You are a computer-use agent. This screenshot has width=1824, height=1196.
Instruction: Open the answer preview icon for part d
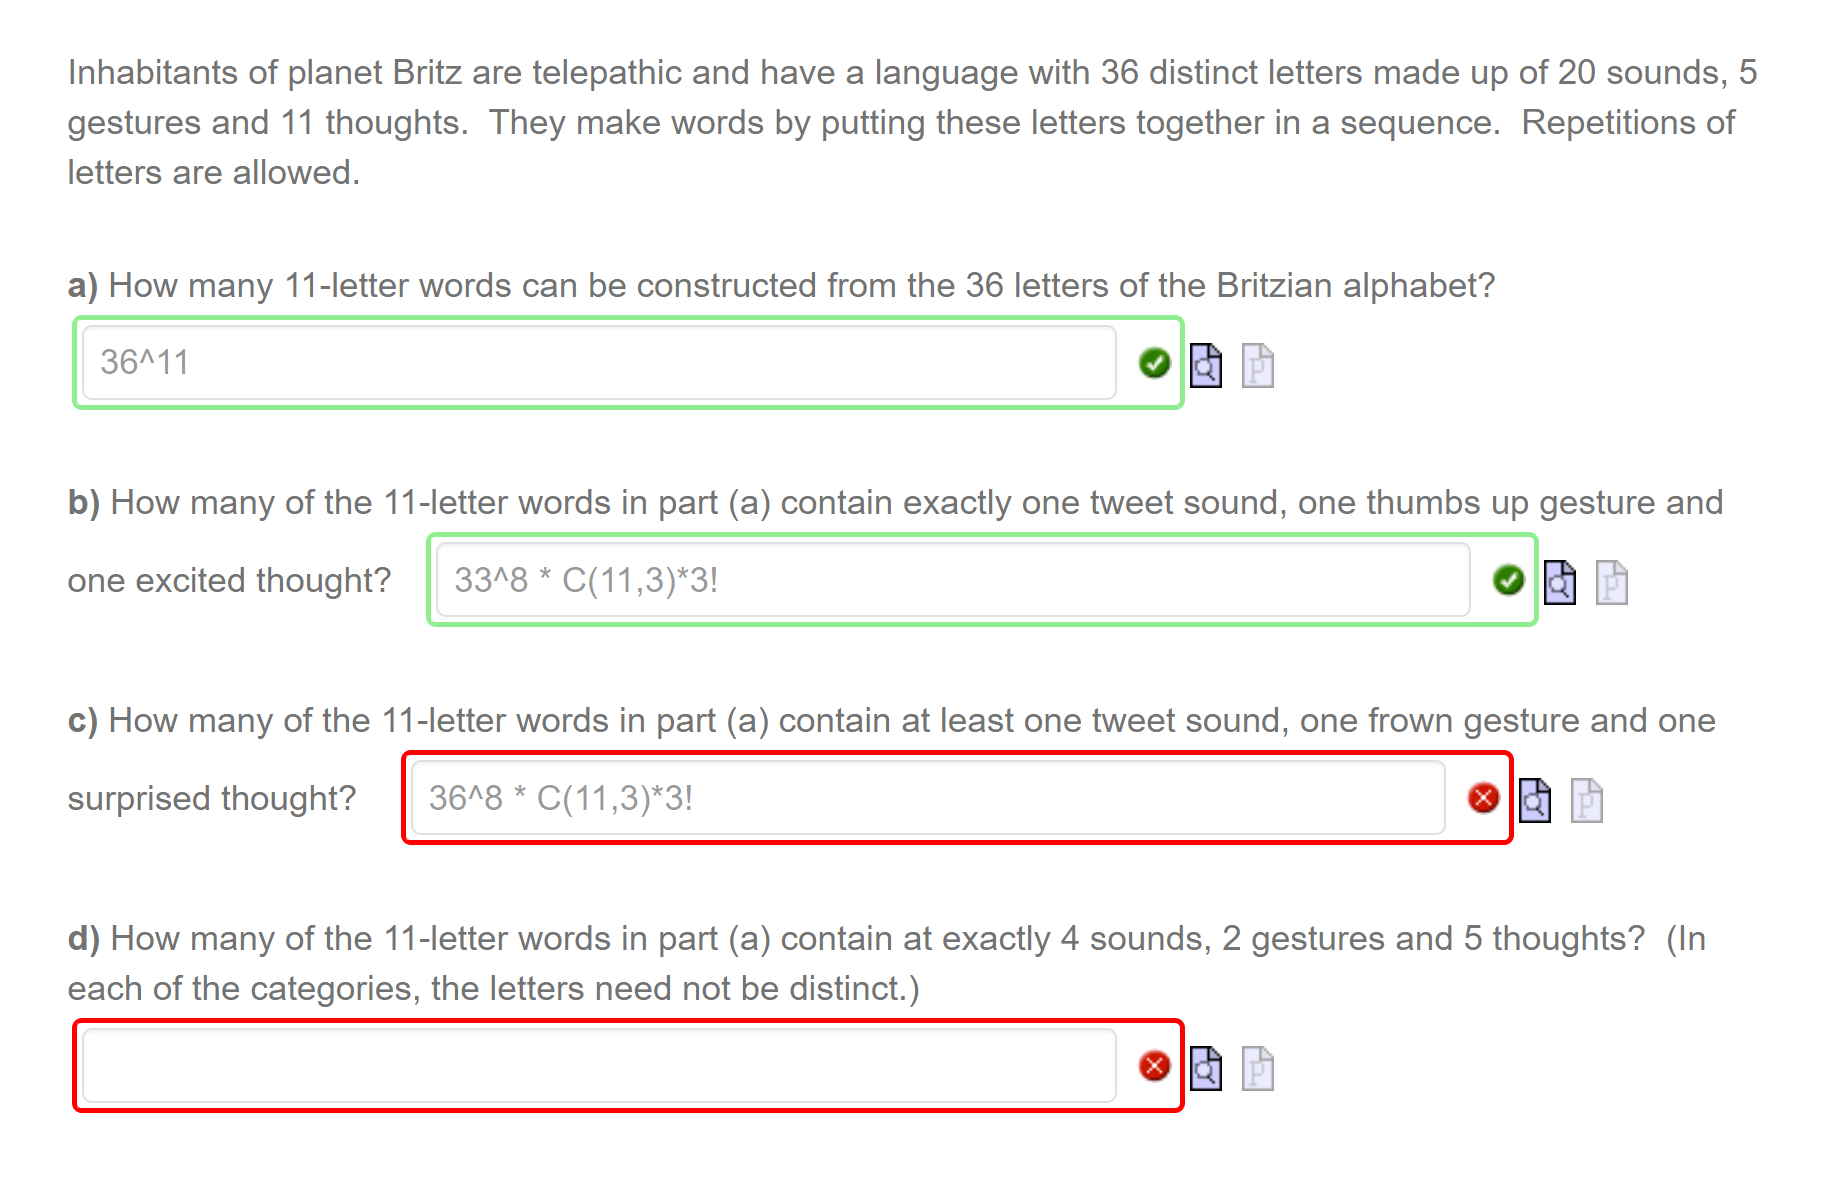point(1205,1068)
